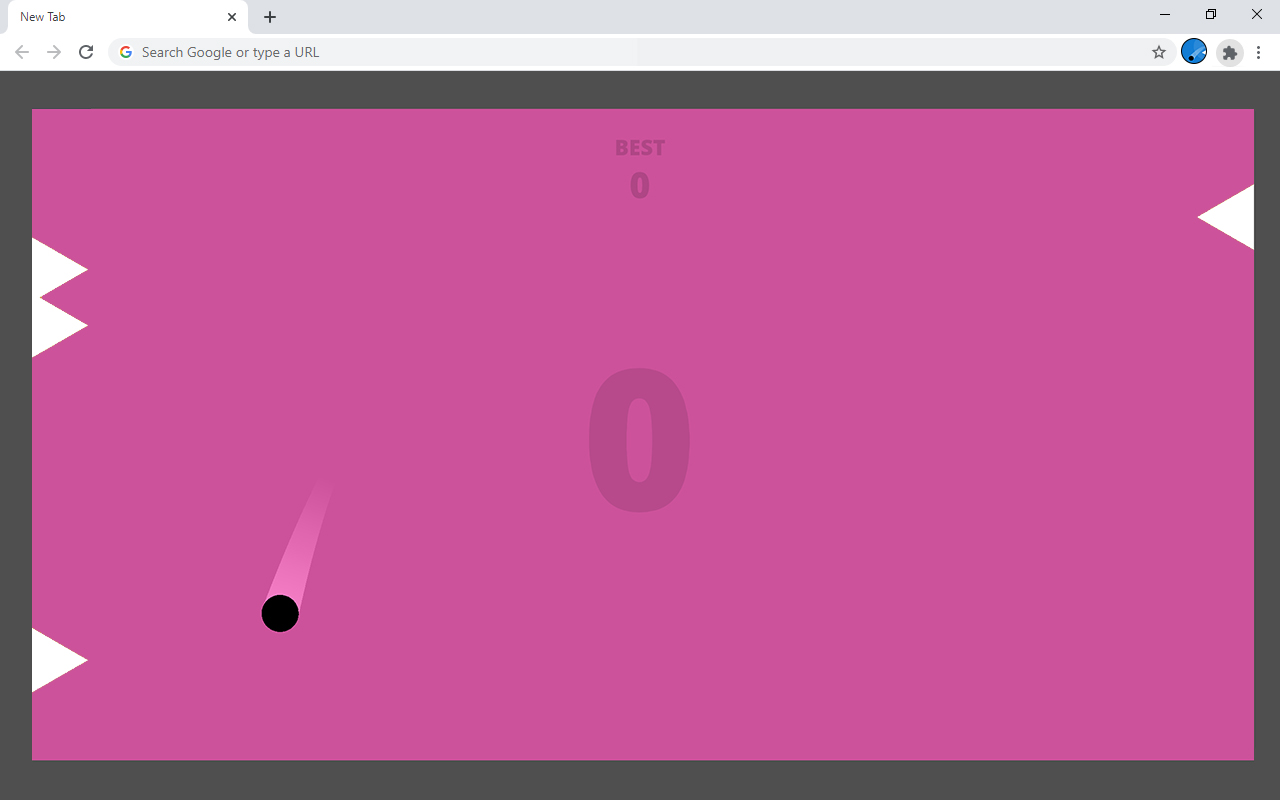Open a new tab with the plus button

[269, 16]
